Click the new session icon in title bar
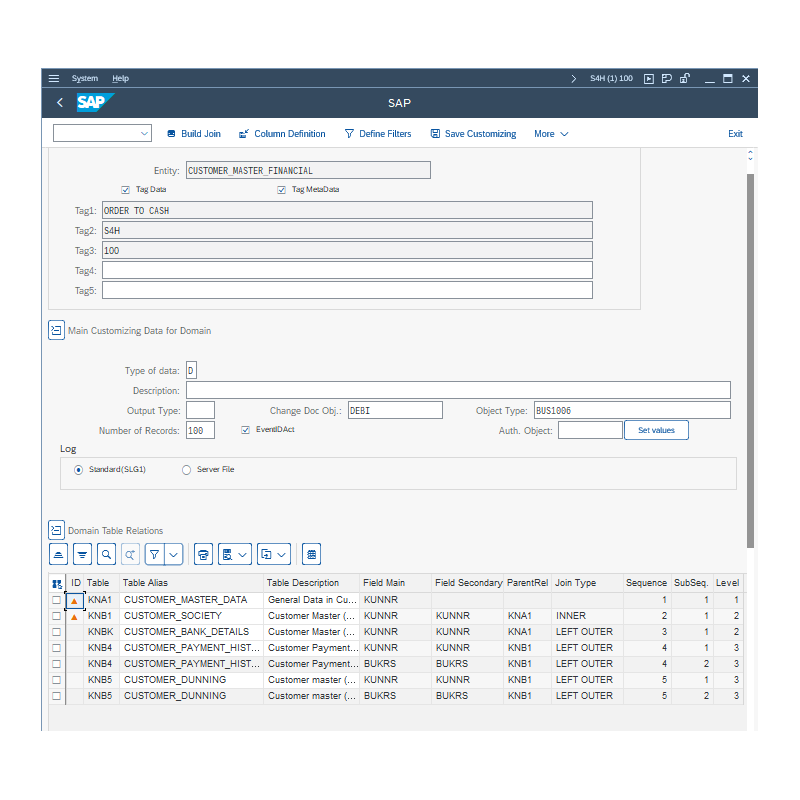Viewport: 800px width, 800px height. click(x=666, y=79)
